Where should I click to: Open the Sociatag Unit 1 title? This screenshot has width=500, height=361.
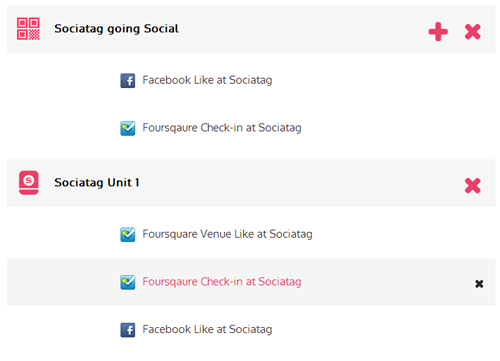97,183
